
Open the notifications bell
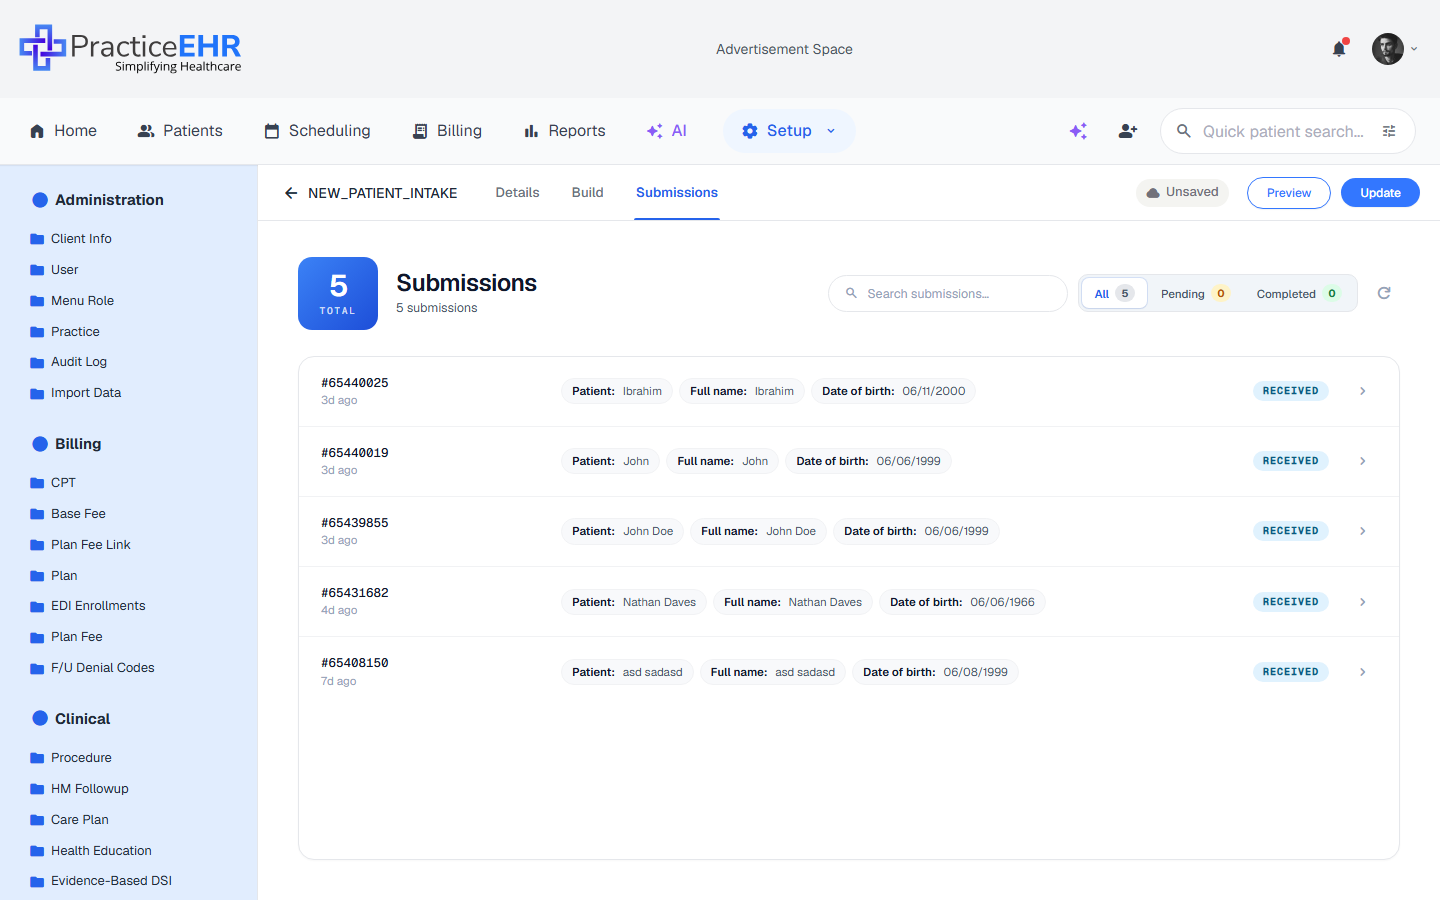coord(1339,49)
